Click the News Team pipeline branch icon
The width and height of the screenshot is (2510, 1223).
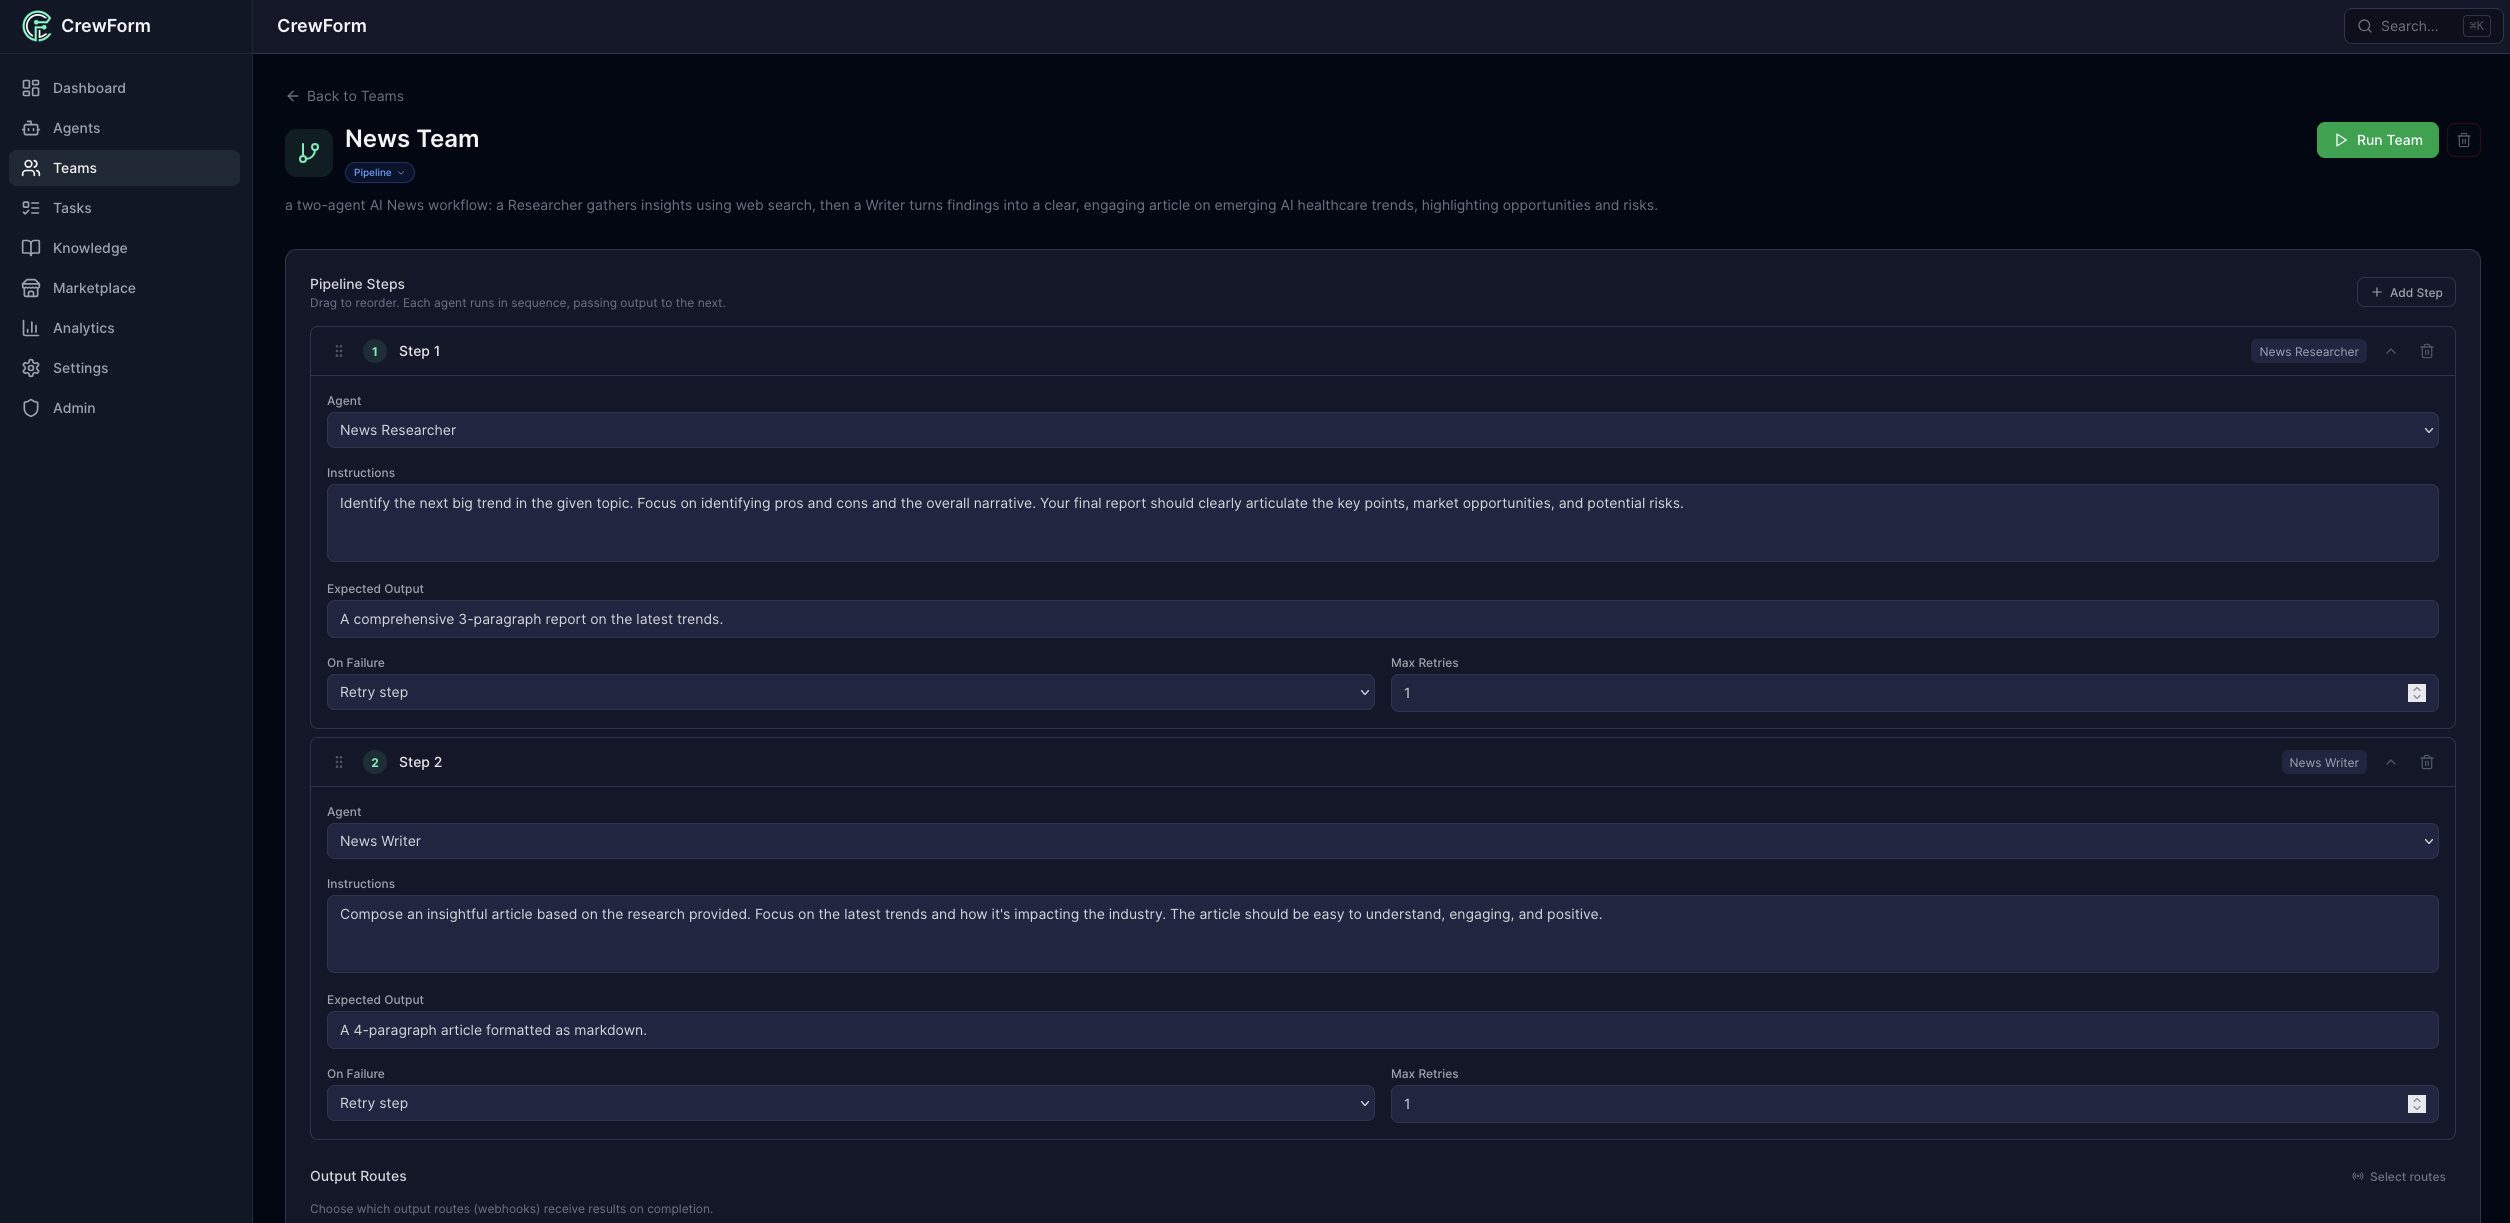click(x=309, y=152)
